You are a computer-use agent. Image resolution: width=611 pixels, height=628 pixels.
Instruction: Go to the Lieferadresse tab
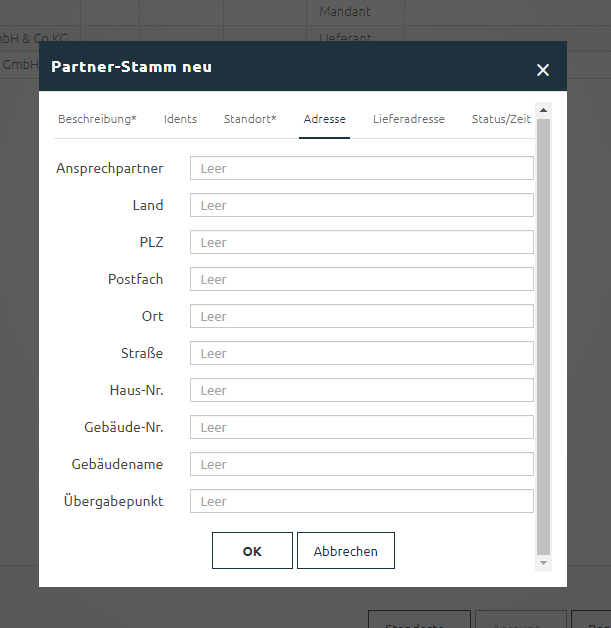[x=409, y=119]
